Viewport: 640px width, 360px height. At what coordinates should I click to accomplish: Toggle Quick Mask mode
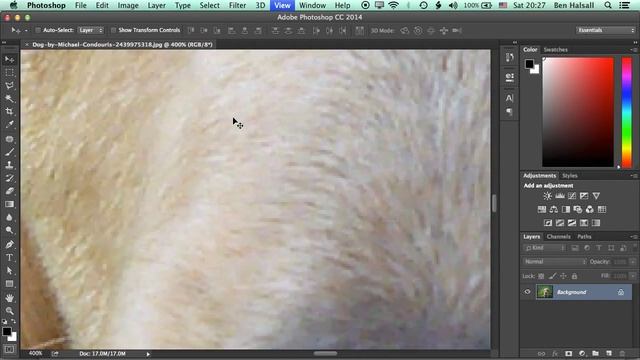click(9, 350)
